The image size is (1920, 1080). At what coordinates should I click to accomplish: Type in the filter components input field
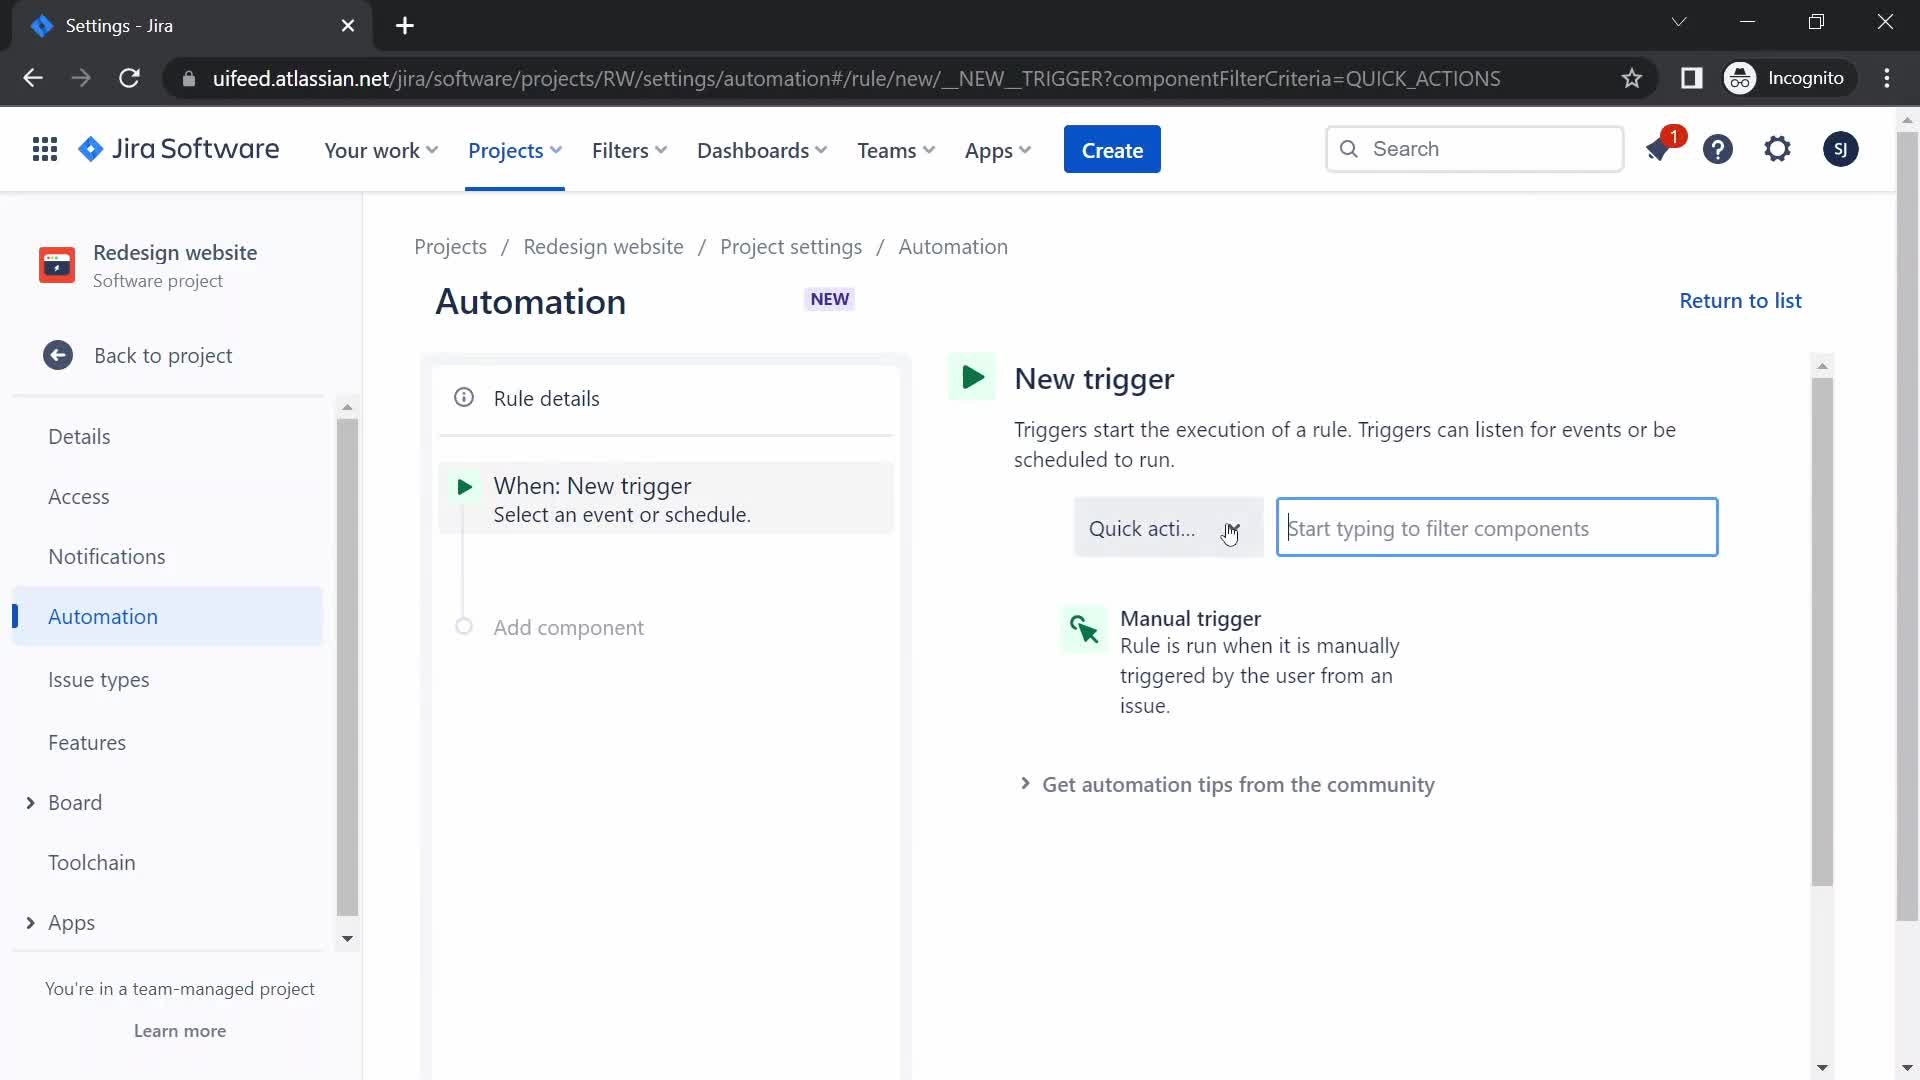click(1495, 527)
